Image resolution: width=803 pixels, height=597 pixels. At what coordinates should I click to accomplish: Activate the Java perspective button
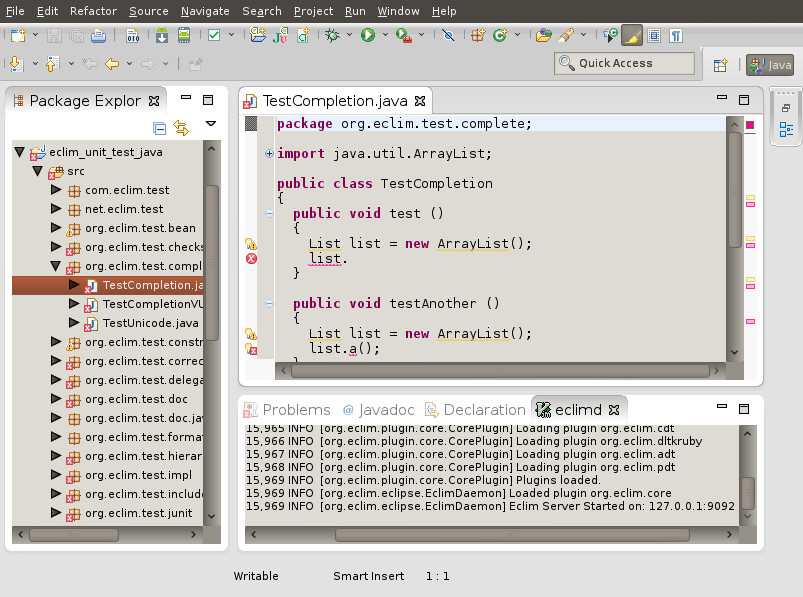coord(769,64)
